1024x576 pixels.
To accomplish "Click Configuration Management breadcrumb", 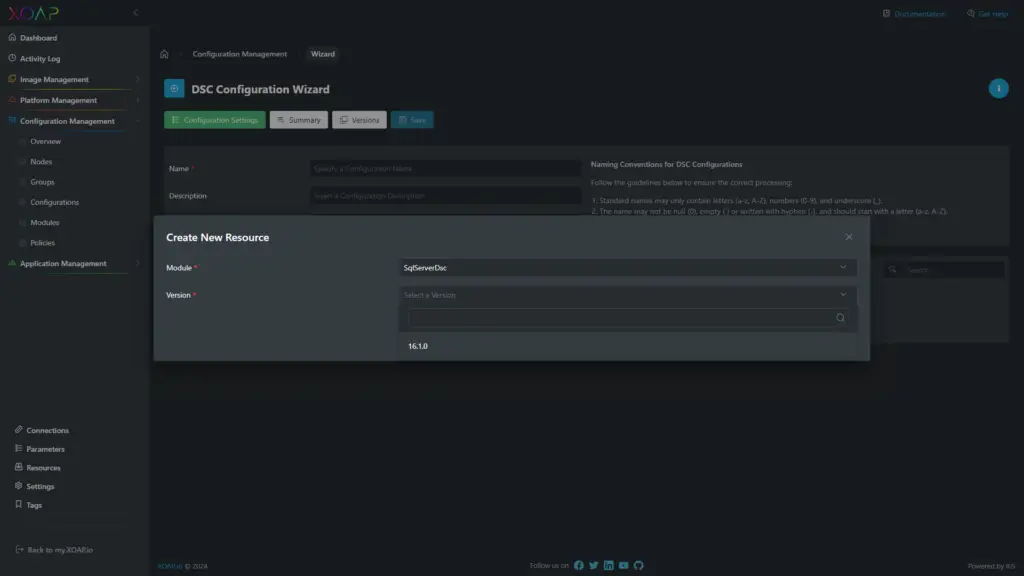I will tap(240, 54).
